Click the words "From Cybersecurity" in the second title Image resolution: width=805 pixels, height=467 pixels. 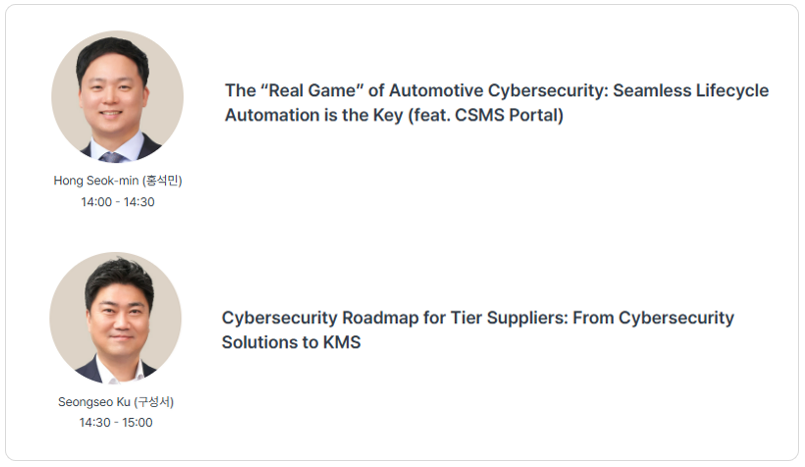[654, 318]
